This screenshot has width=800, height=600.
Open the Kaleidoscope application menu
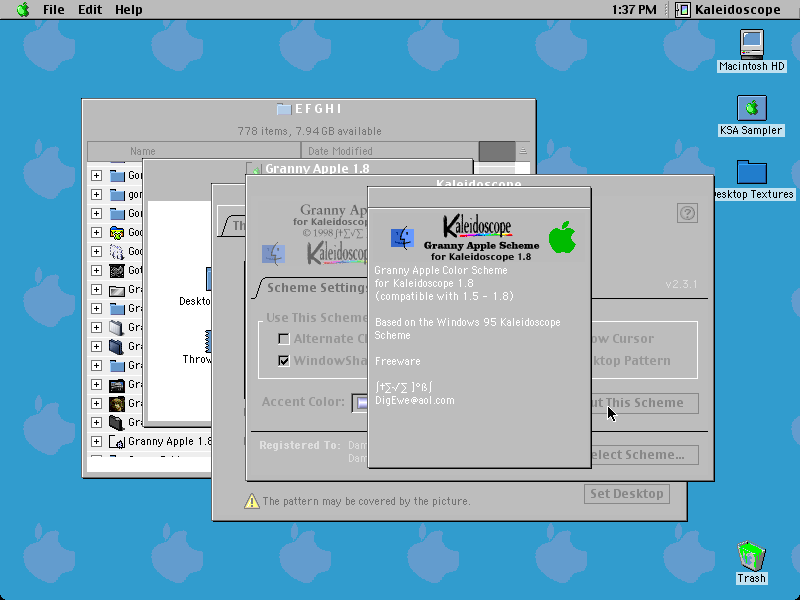click(728, 10)
